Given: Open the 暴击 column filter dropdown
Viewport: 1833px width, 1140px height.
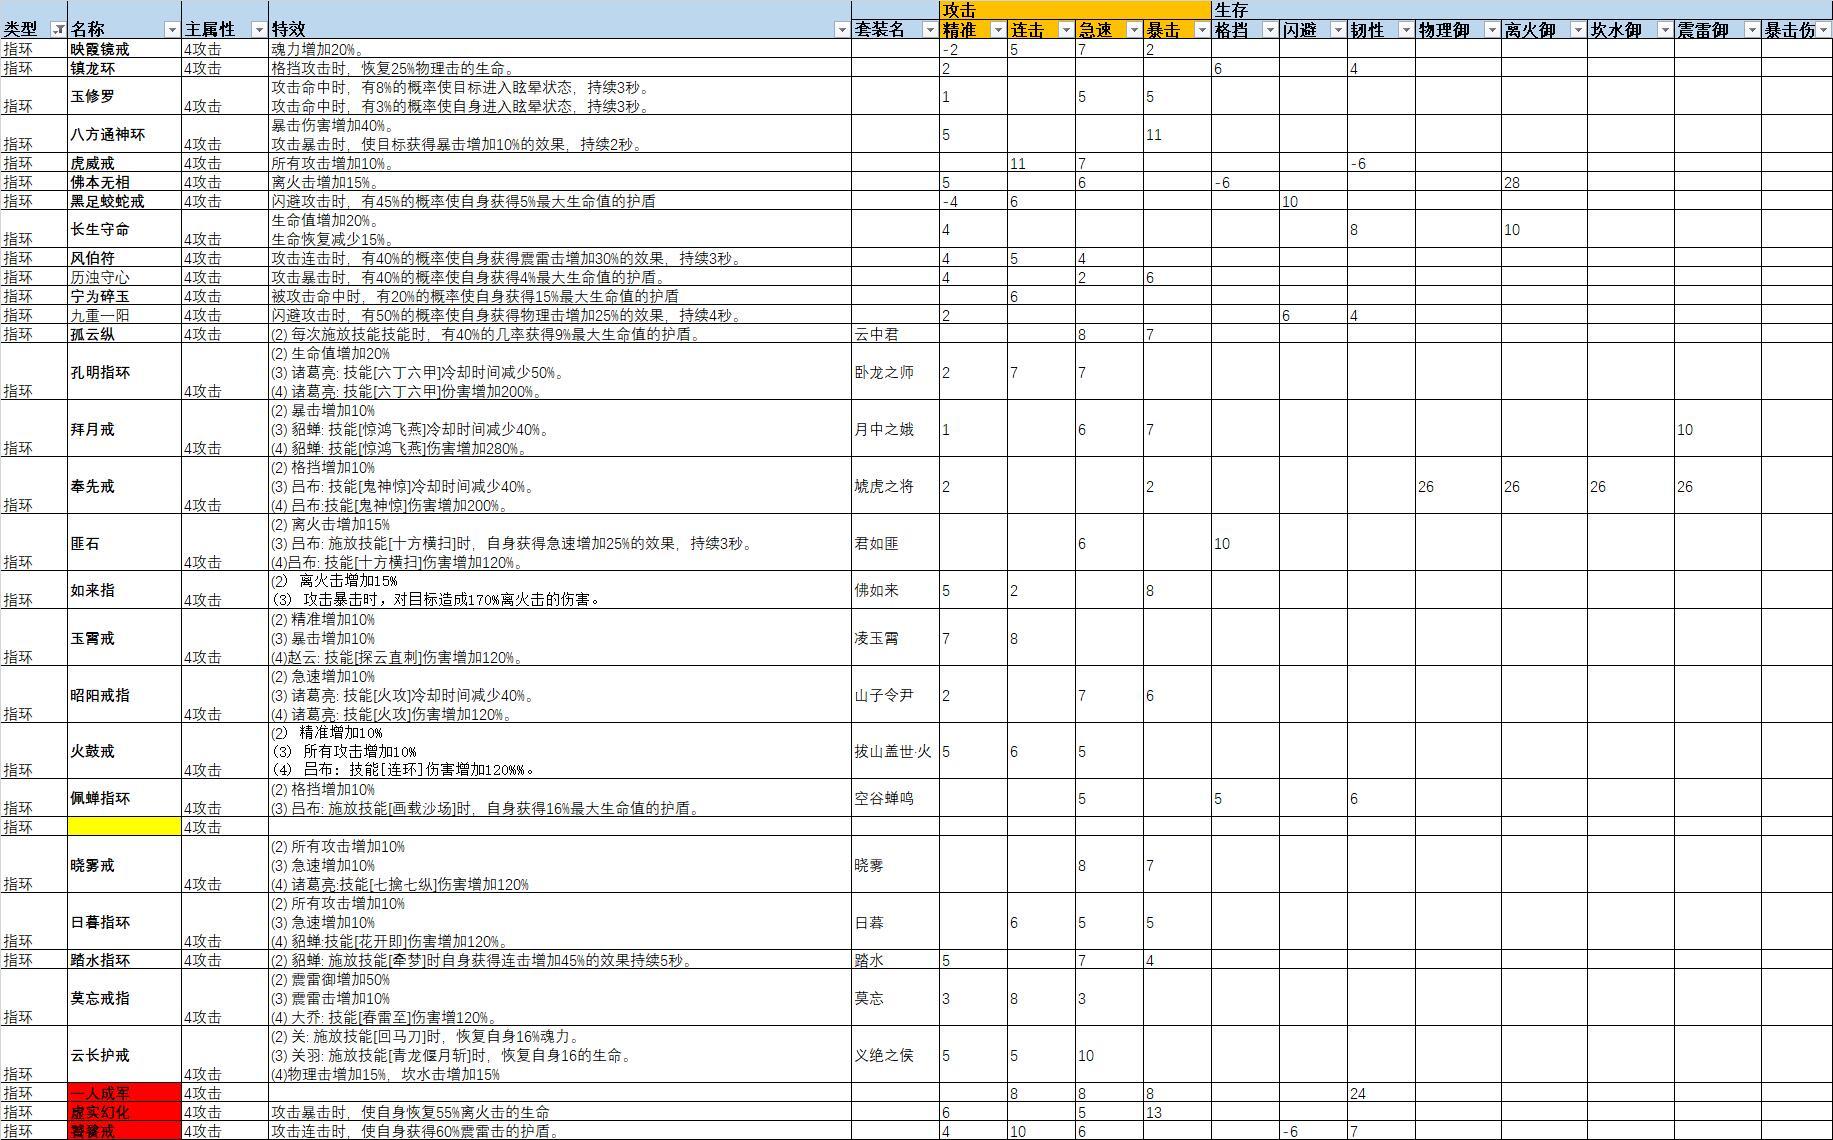Looking at the screenshot, I should tap(1201, 30).
